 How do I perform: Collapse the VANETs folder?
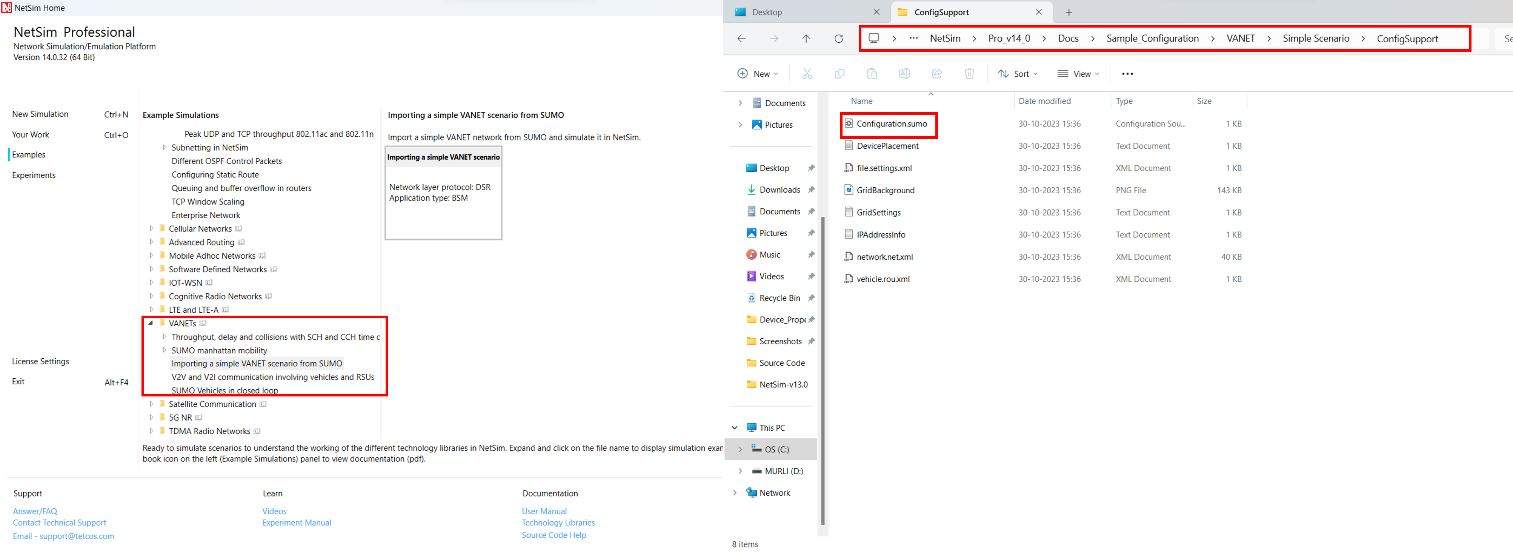pyautogui.click(x=152, y=324)
